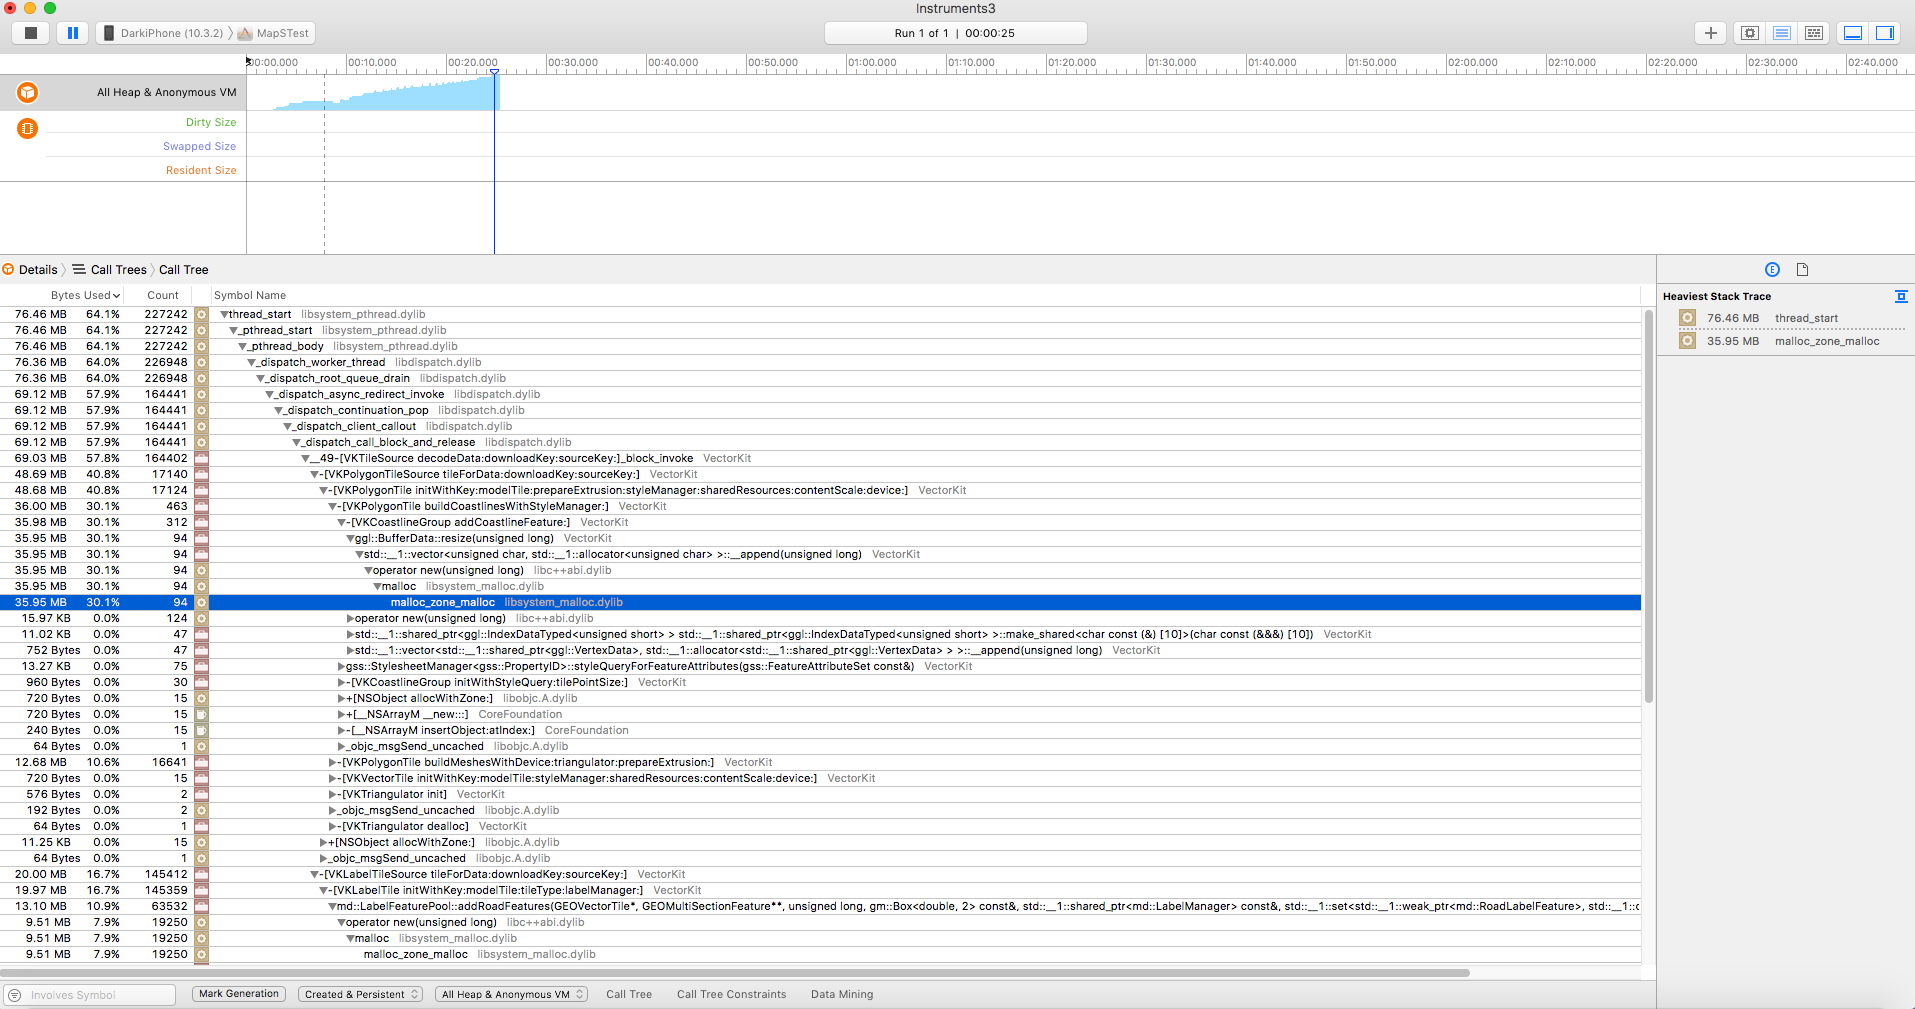Image resolution: width=1915 pixels, height=1009 pixels.
Task: Select thread_start in Heaviest Stack Trace
Action: (x=1806, y=318)
